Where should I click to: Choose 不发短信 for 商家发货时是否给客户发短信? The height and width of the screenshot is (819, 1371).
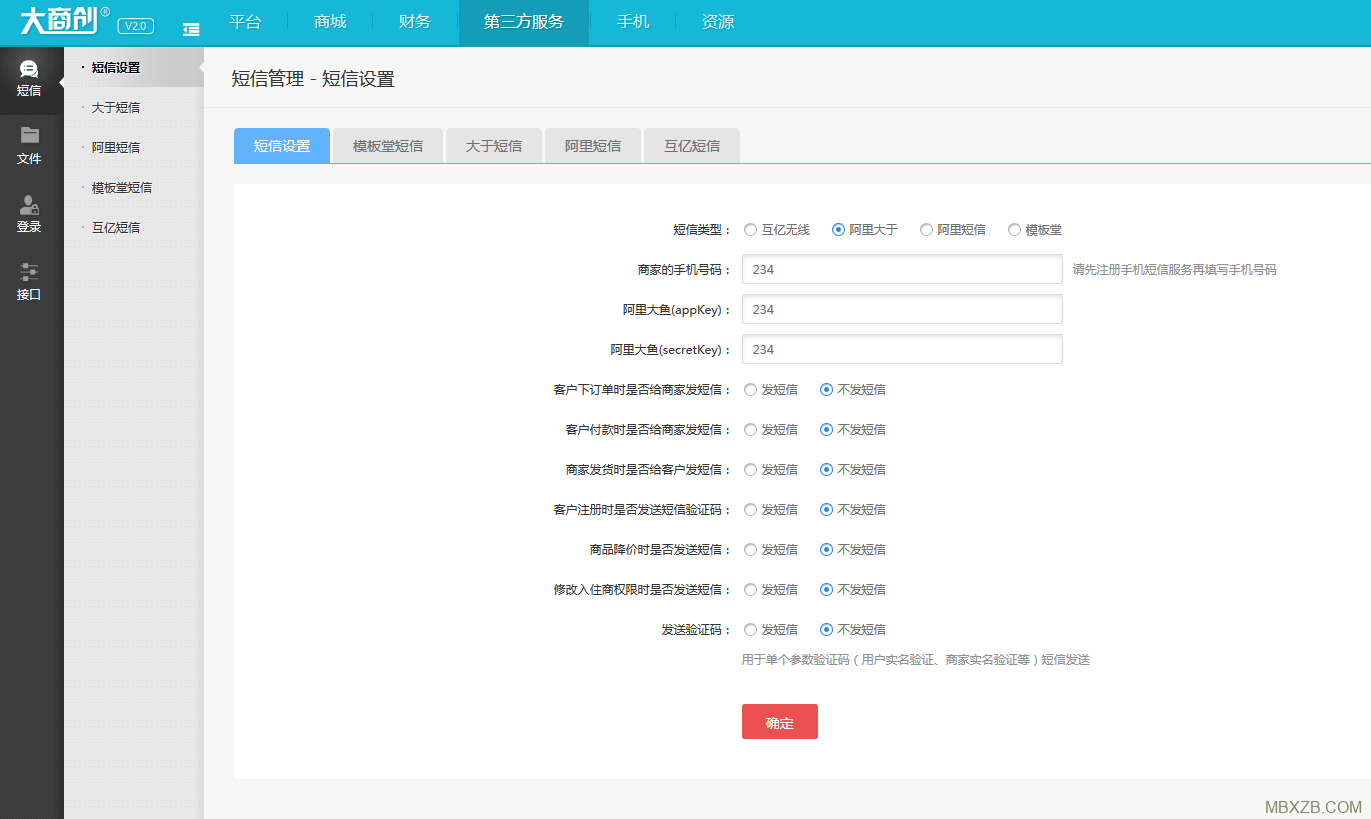(x=826, y=470)
